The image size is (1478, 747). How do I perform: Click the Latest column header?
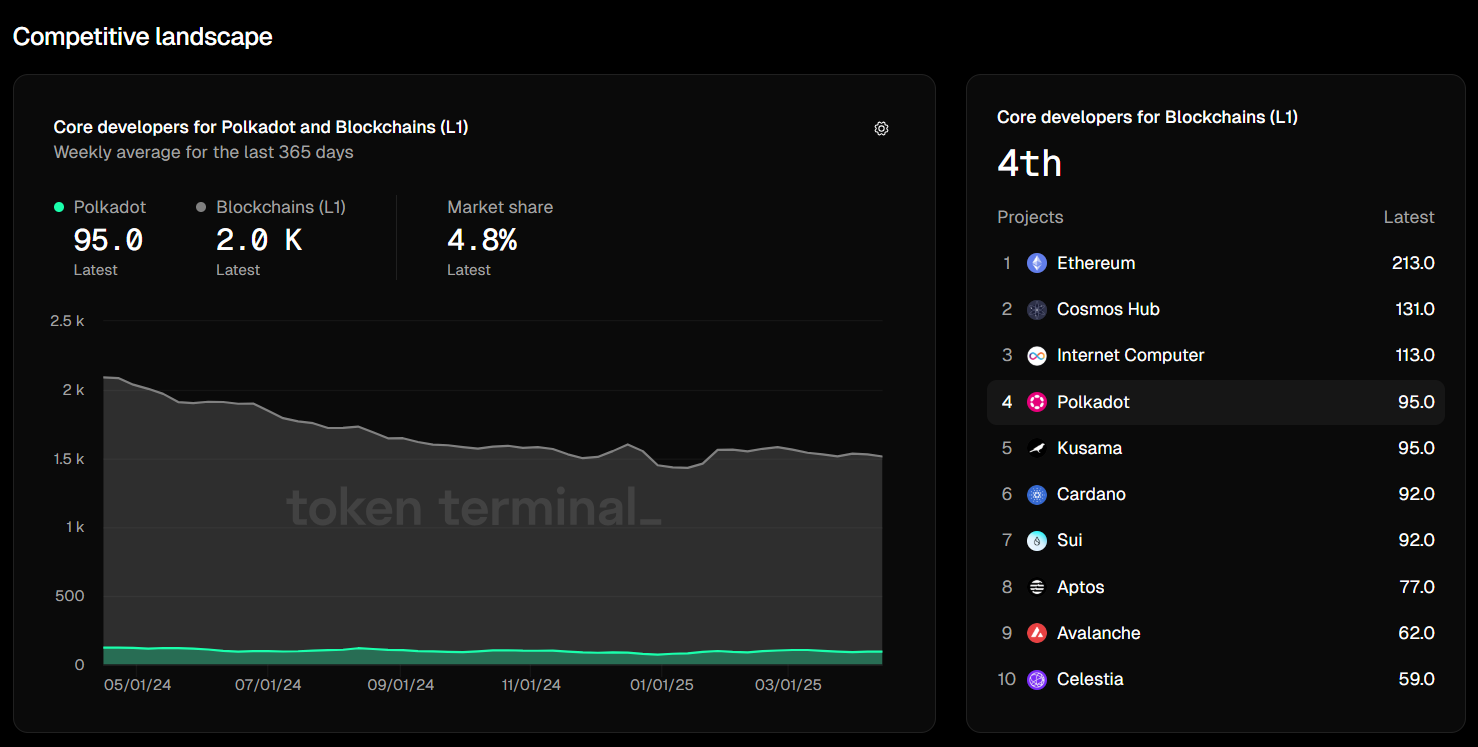(x=1408, y=217)
